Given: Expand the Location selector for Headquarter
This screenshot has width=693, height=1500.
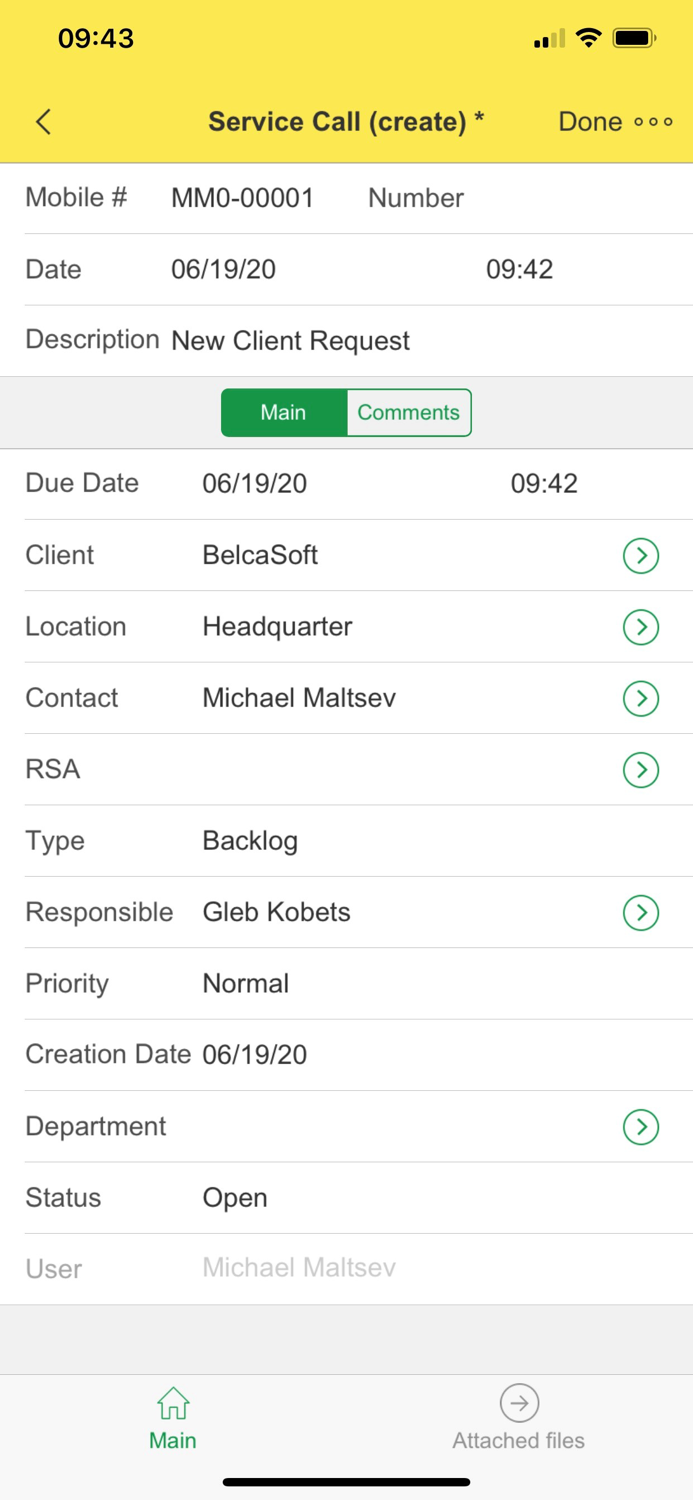Looking at the screenshot, I should [641, 627].
